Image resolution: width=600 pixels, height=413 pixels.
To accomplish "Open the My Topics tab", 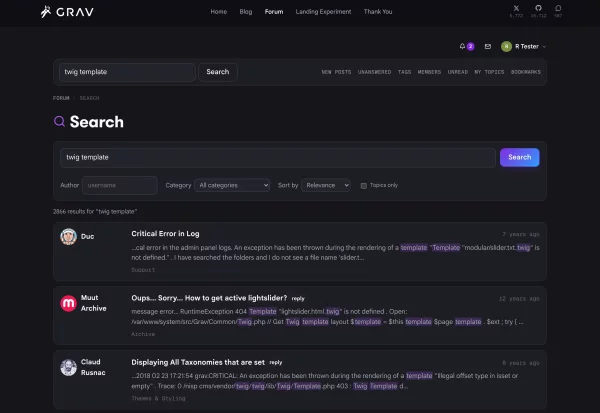I will (x=489, y=72).
